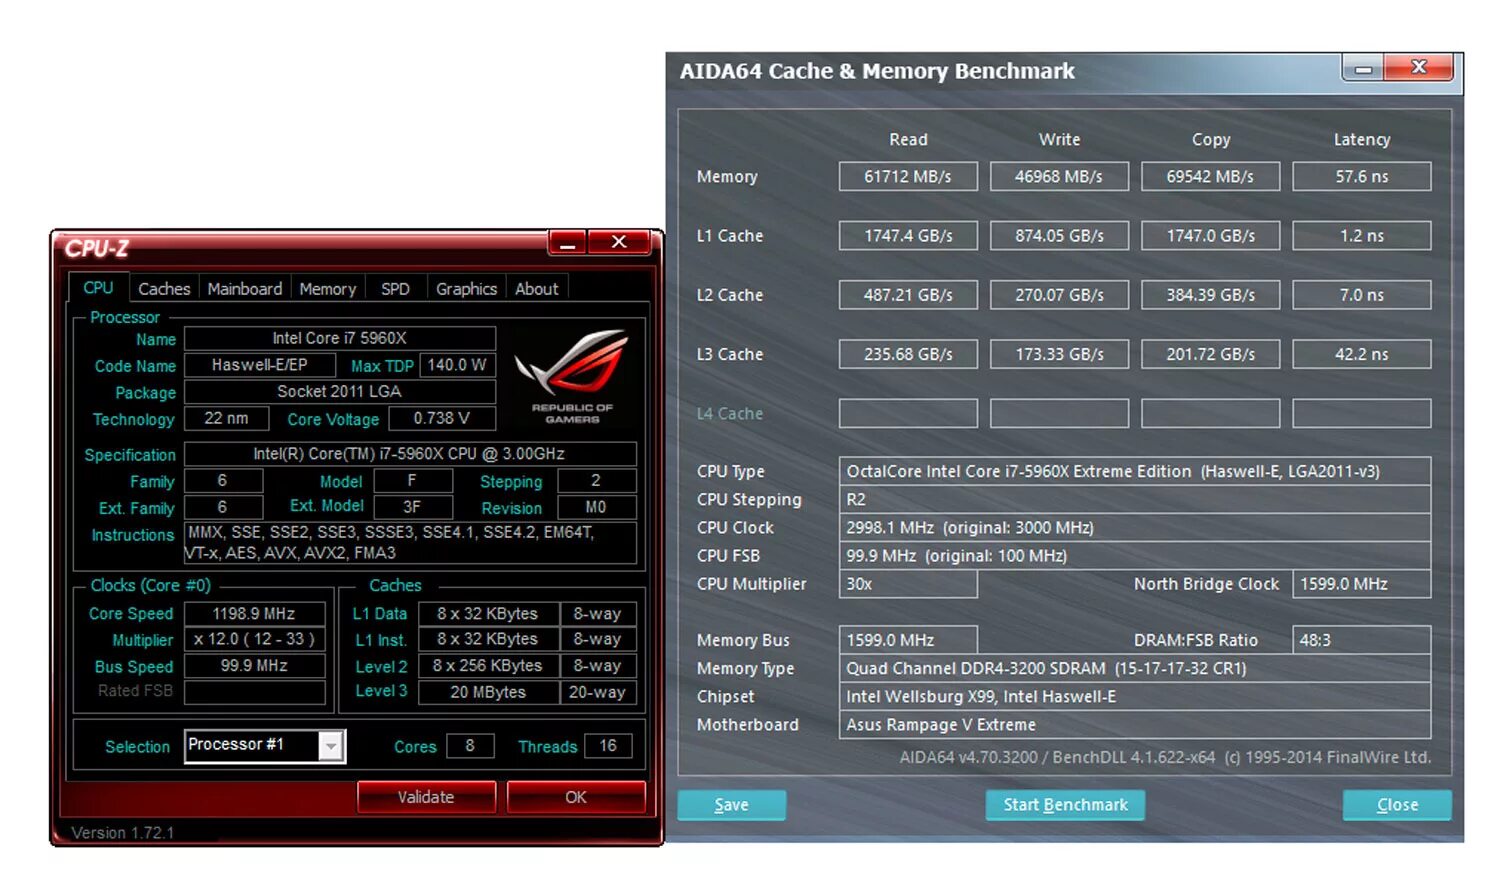Open the Caches tab in CPU-Z
Viewport: 1500px width, 877px height.
point(164,289)
